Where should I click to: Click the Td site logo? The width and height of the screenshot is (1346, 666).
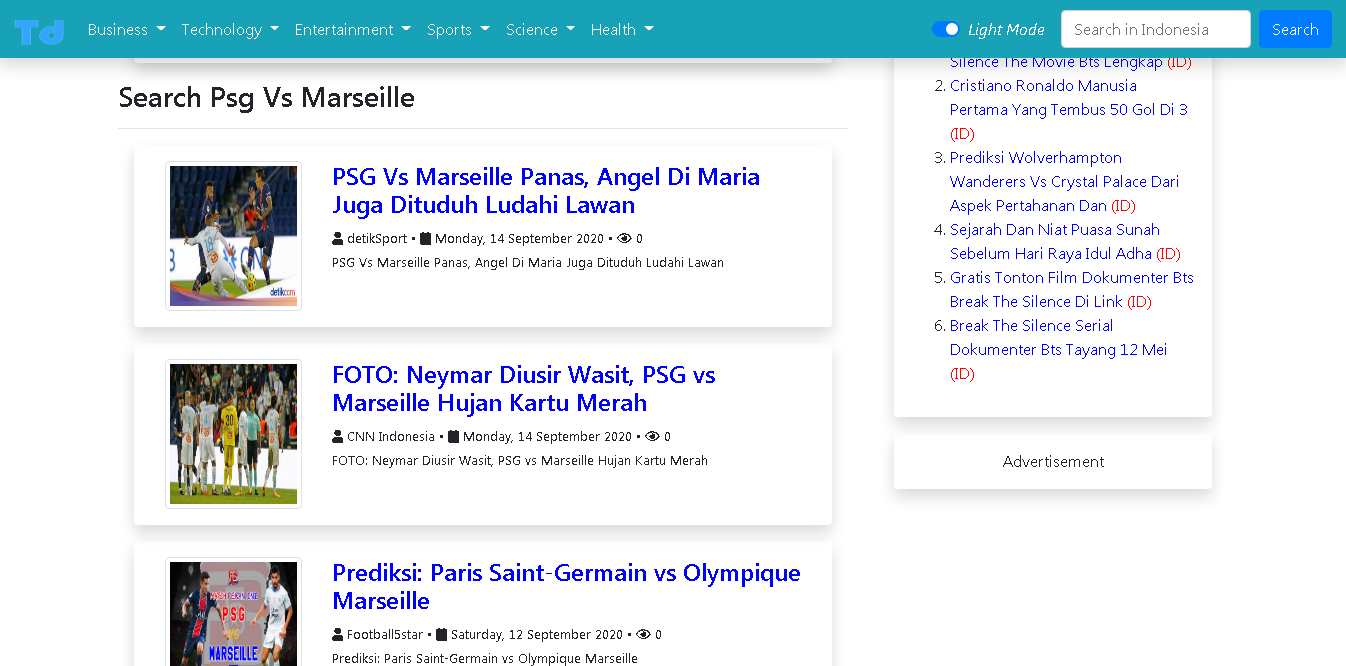click(39, 30)
